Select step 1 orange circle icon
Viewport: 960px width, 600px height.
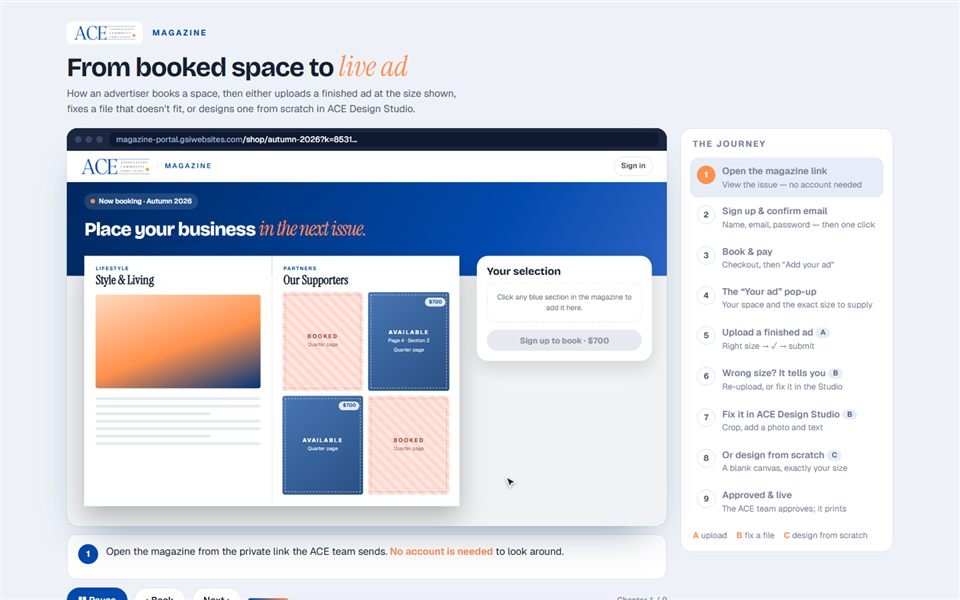point(706,176)
